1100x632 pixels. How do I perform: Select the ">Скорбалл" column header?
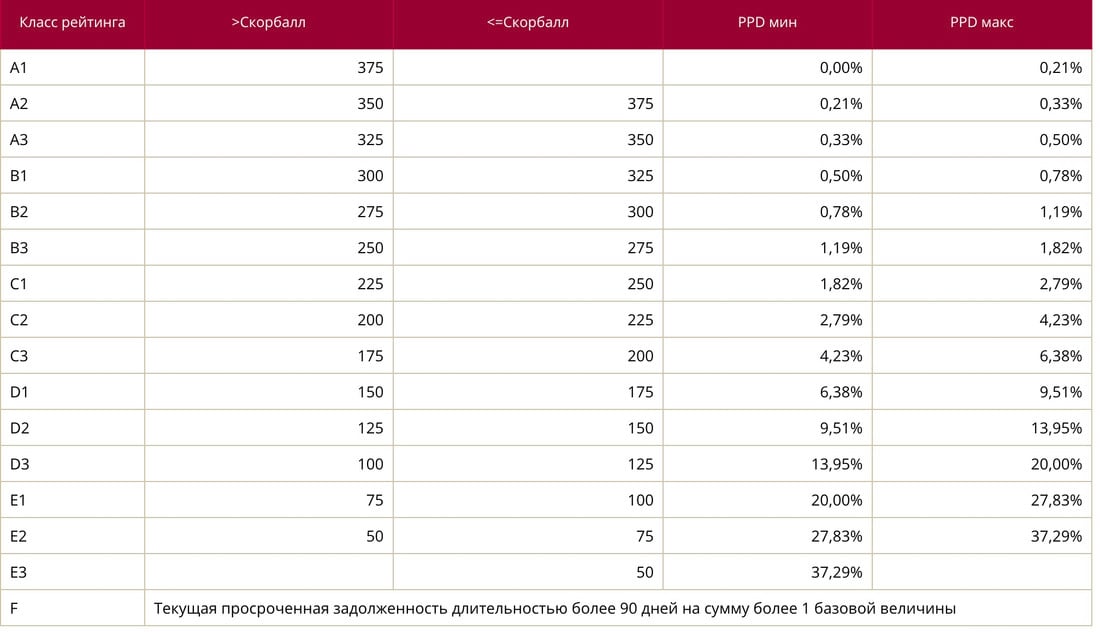pyautogui.click(x=268, y=23)
